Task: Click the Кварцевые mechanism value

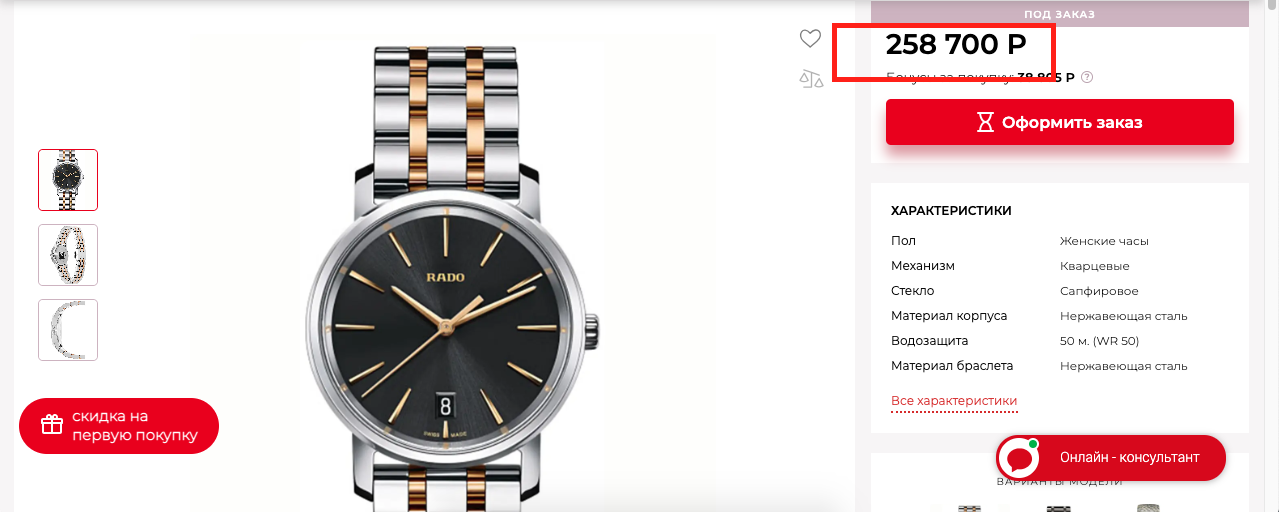Action: coord(1094,266)
